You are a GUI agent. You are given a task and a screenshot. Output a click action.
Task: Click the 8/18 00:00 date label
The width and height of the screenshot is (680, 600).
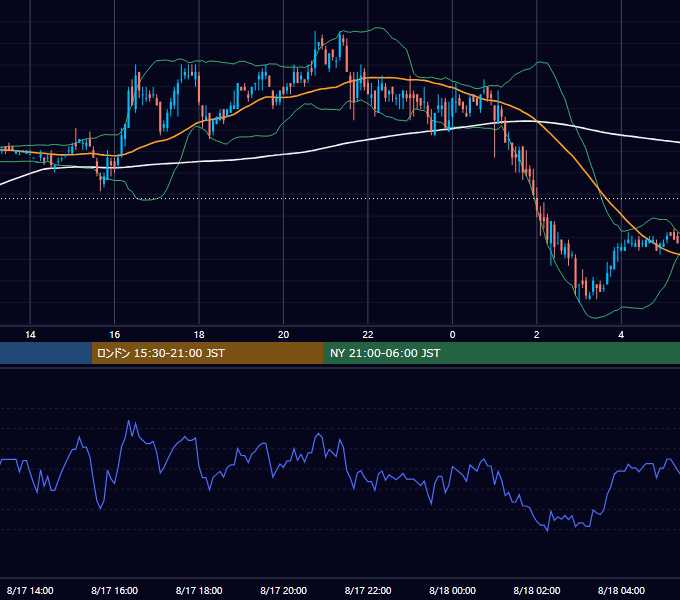[x=452, y=590]
